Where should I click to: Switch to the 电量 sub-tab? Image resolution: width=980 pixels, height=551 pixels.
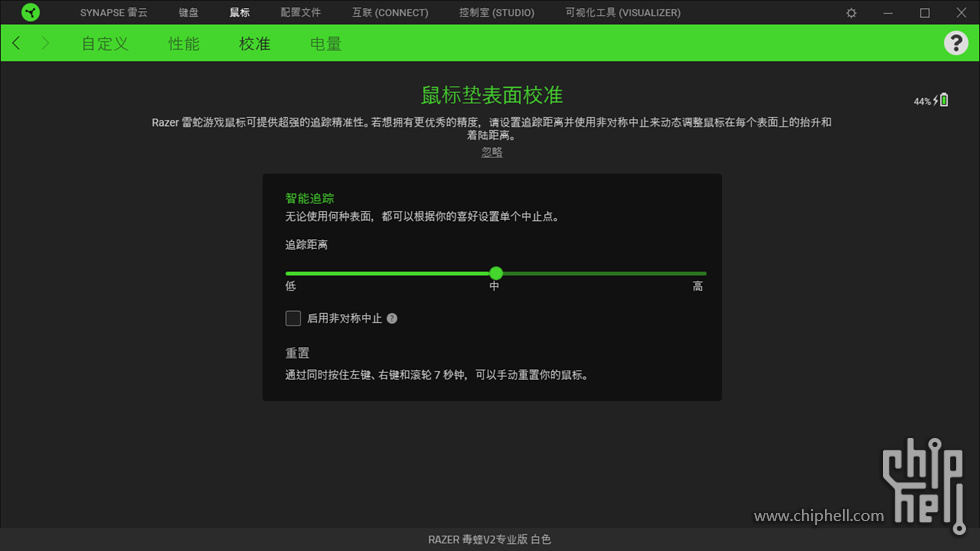(326, 44)
